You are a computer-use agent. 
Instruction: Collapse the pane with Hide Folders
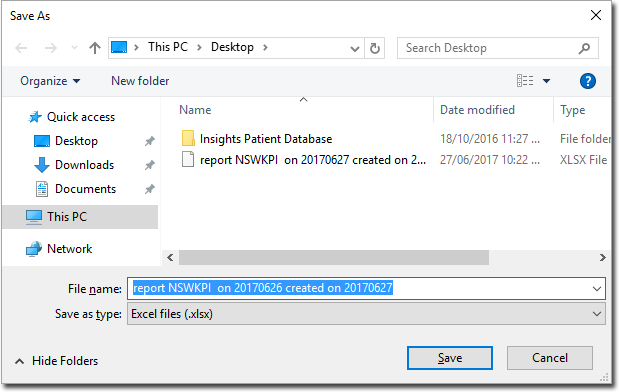tap(56, 361)
